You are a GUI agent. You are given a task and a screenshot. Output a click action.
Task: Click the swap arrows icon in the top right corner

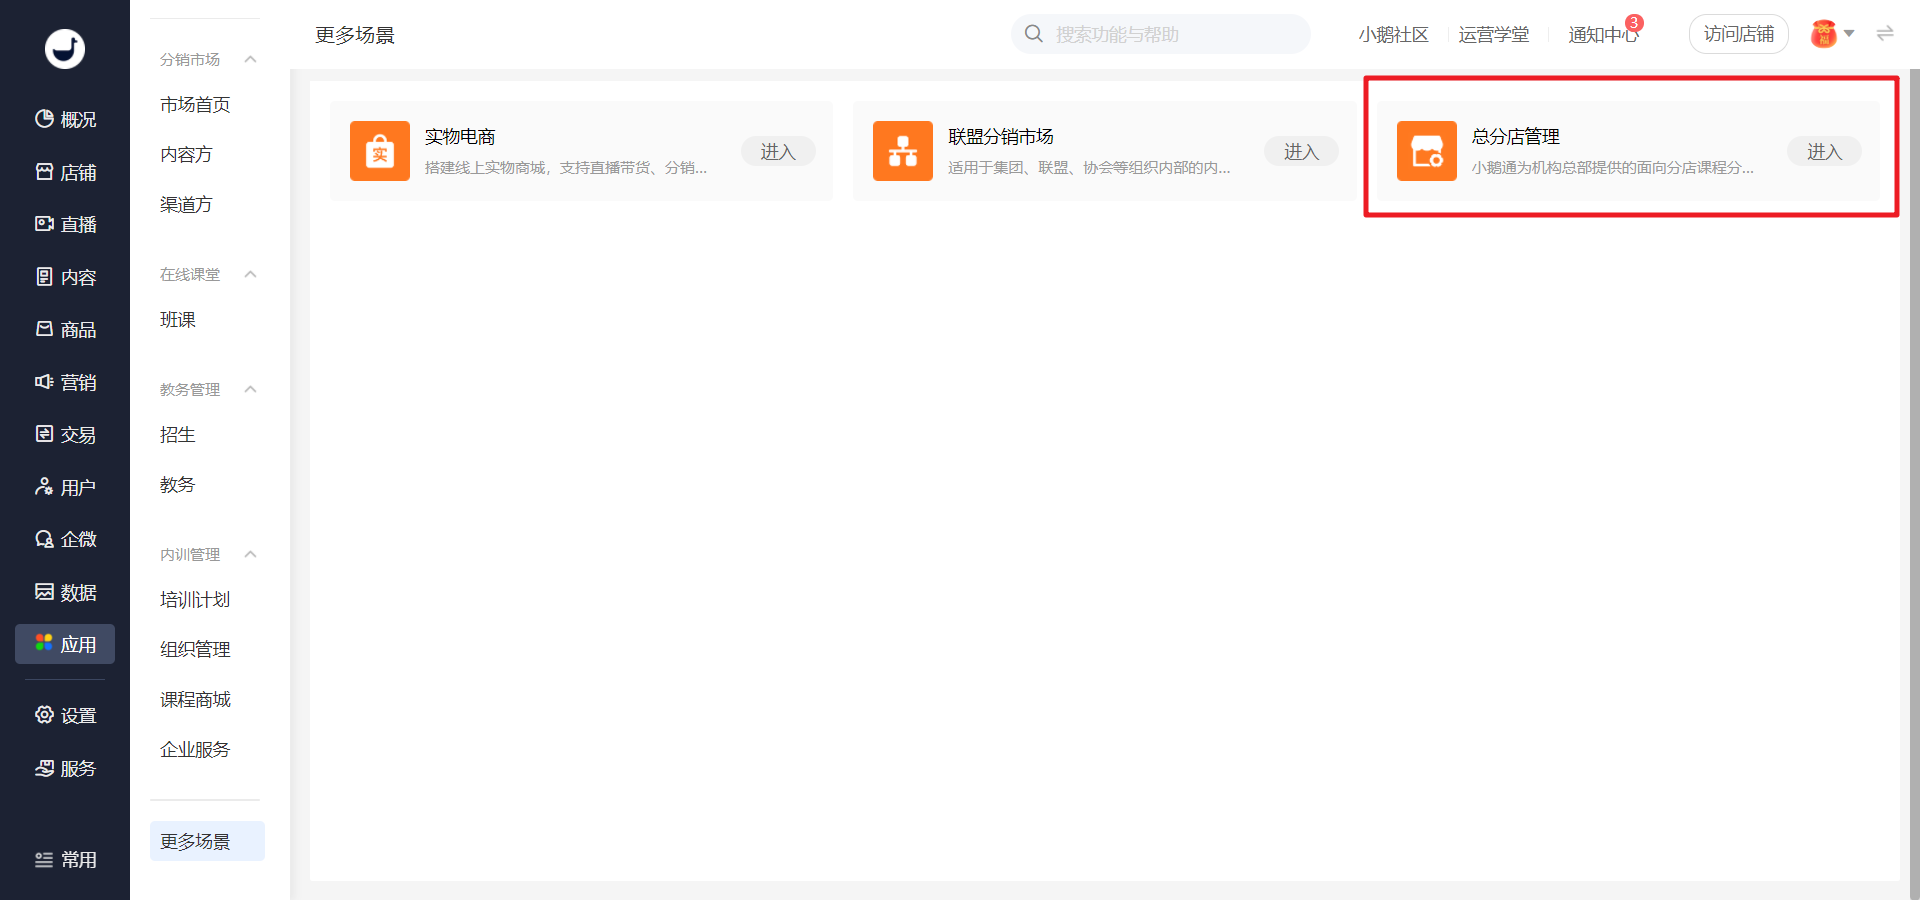pyautogui.click(x=1885, y=34)
